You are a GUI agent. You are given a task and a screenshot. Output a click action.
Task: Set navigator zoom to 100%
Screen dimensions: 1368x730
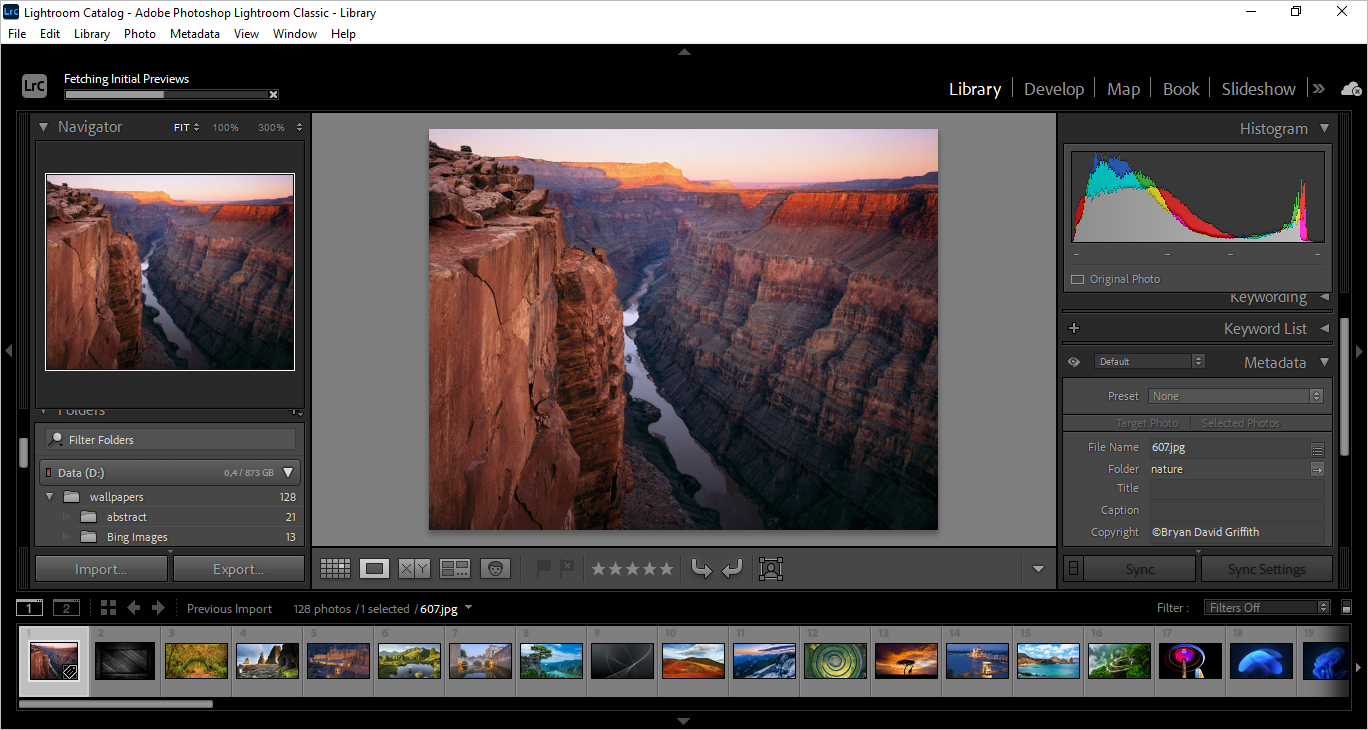[225, 127]
